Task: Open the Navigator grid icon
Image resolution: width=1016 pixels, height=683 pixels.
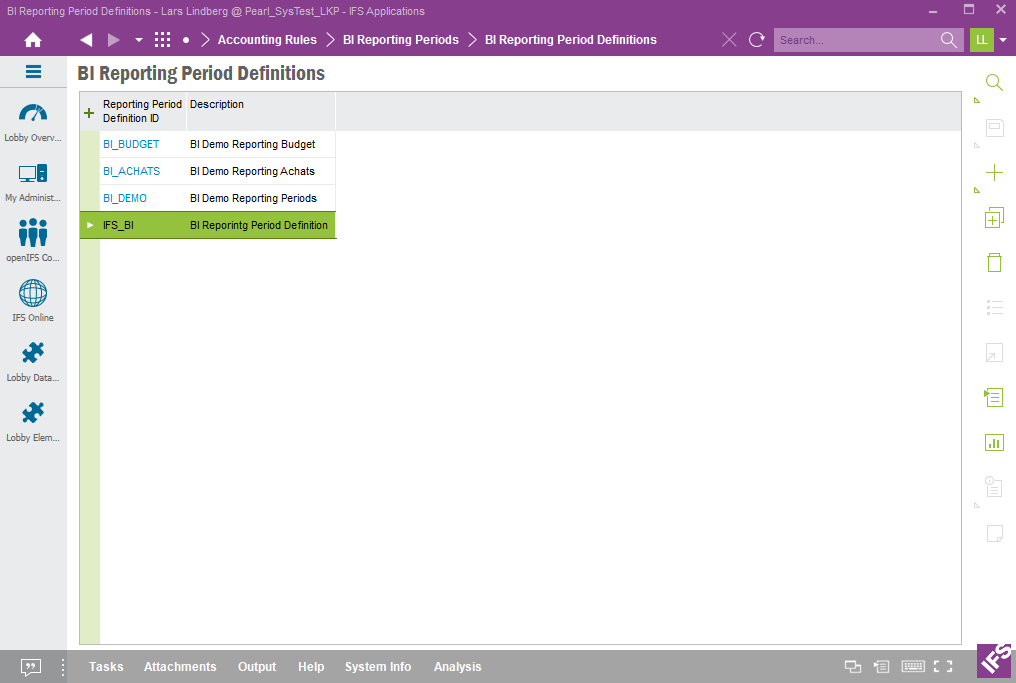Action: pos(162,40)
